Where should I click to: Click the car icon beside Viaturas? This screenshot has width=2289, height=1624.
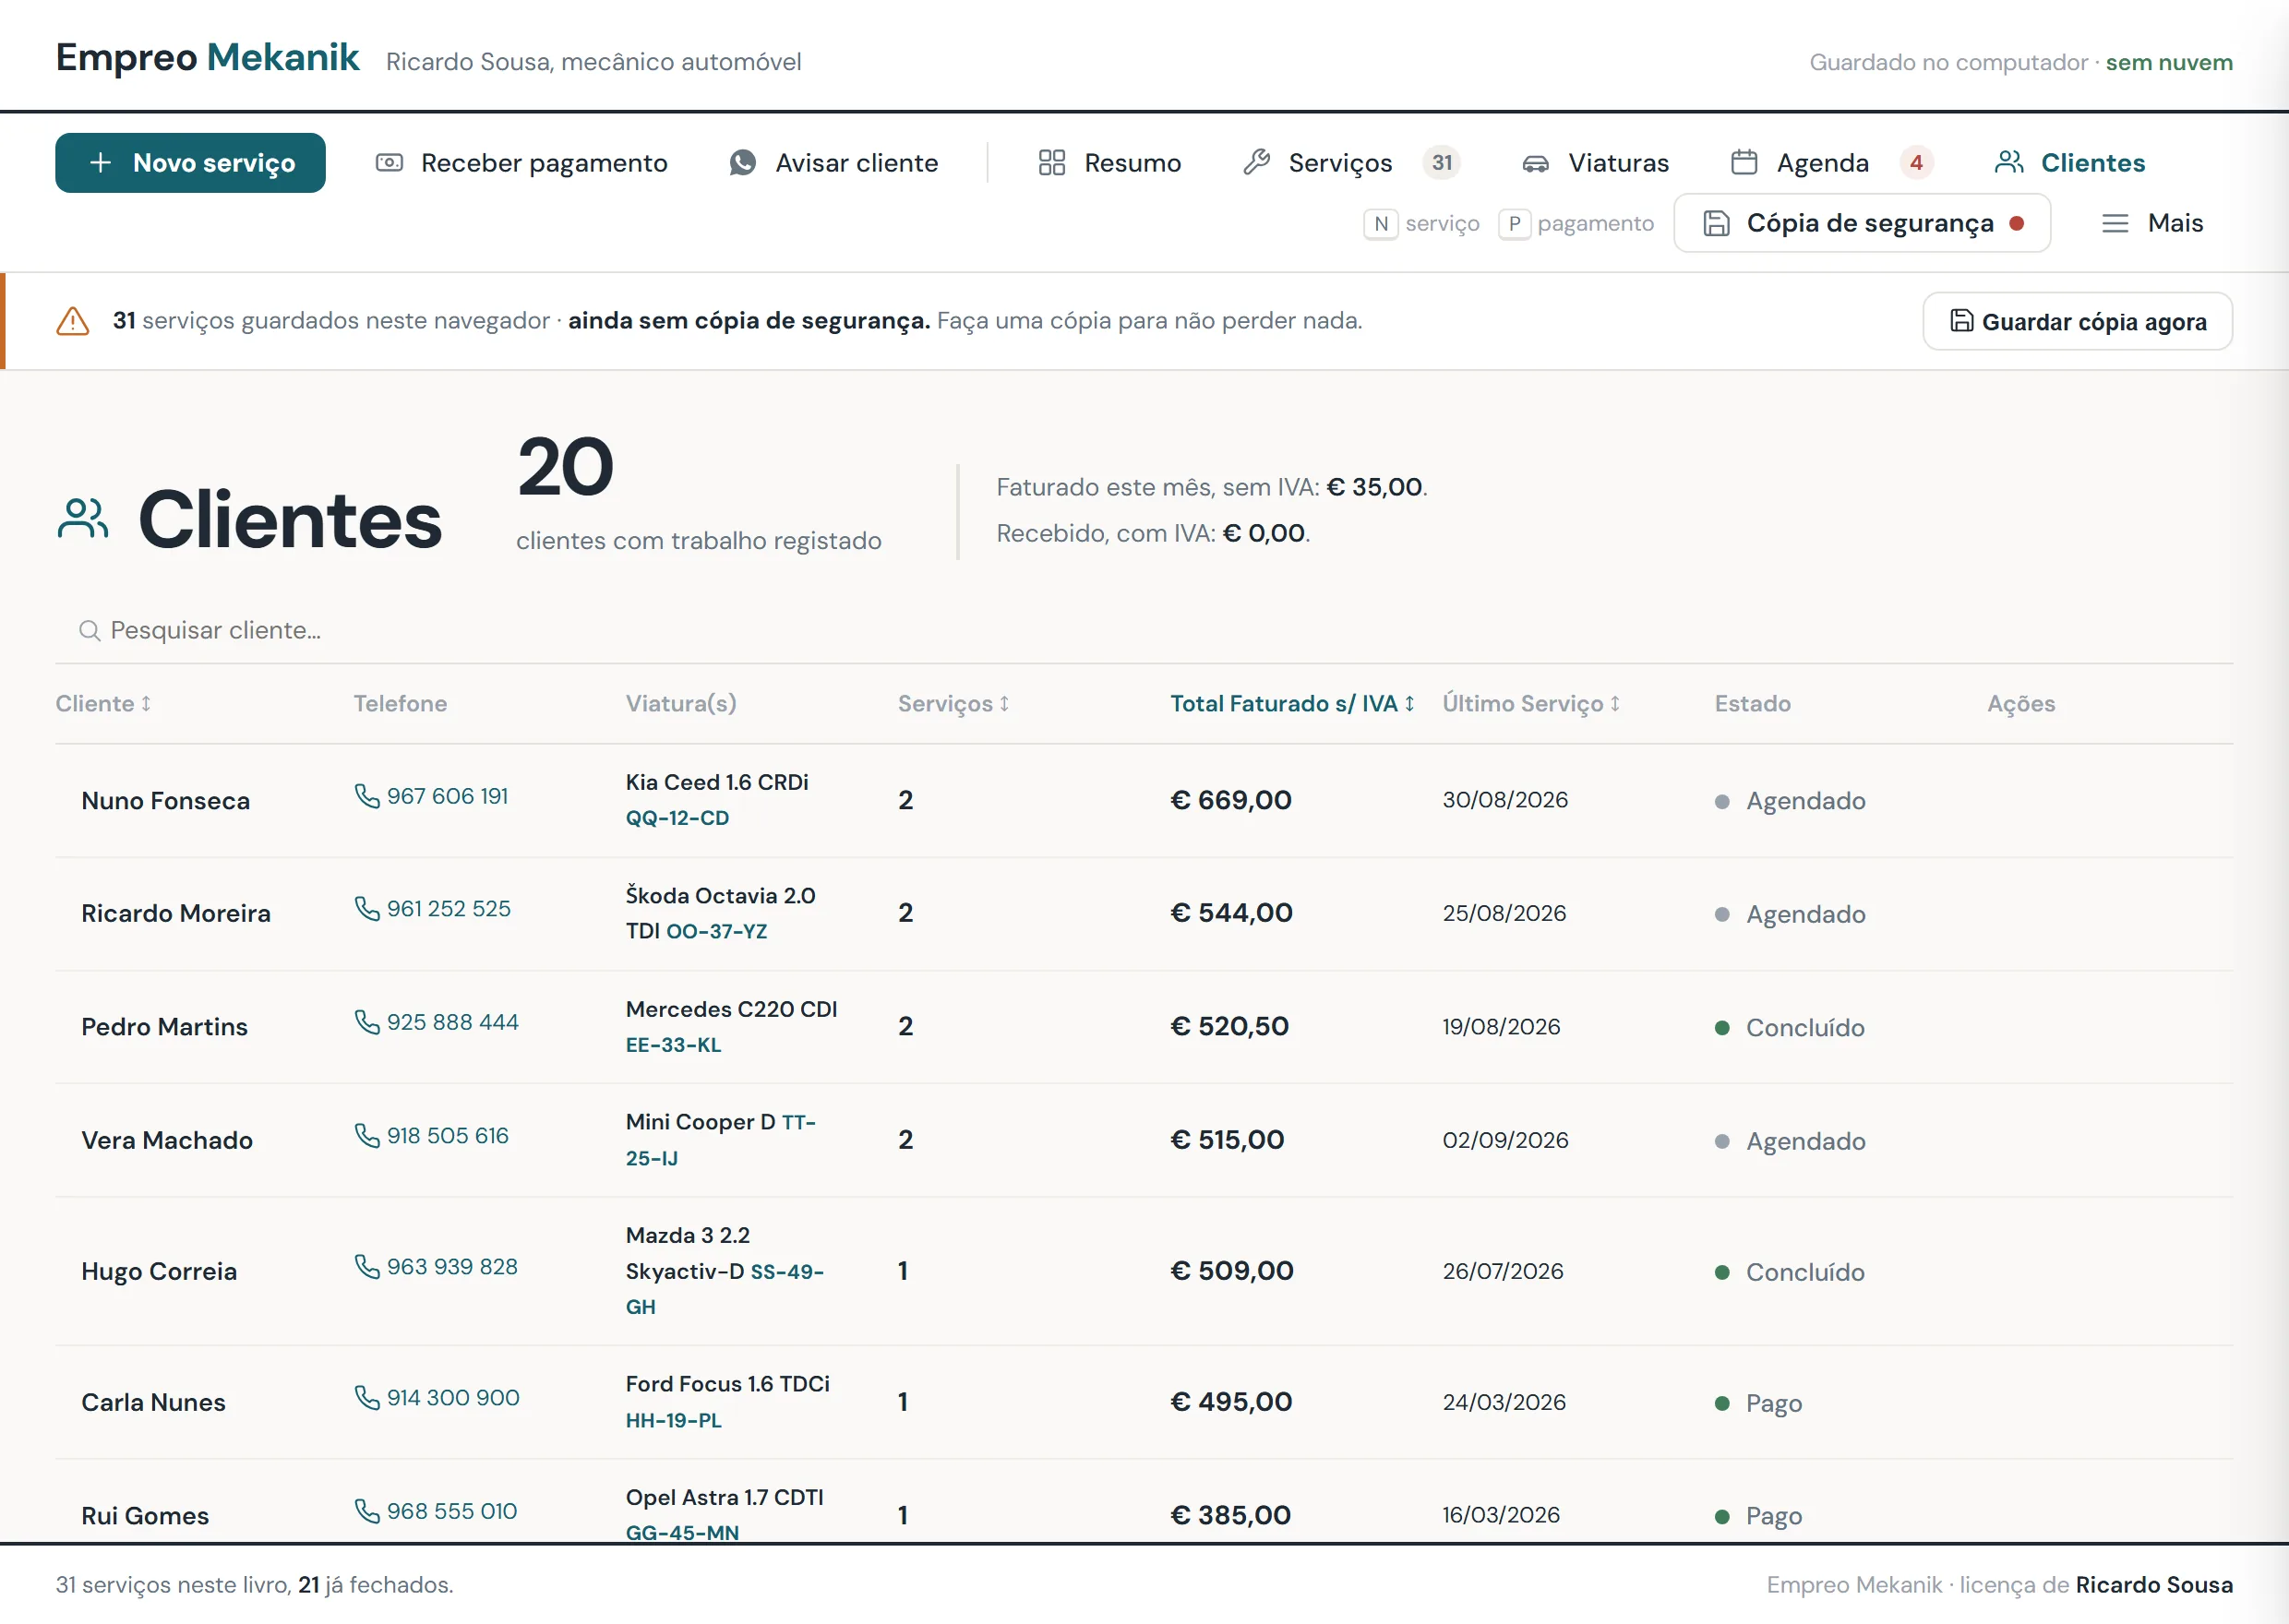(x=1535, y=163)
